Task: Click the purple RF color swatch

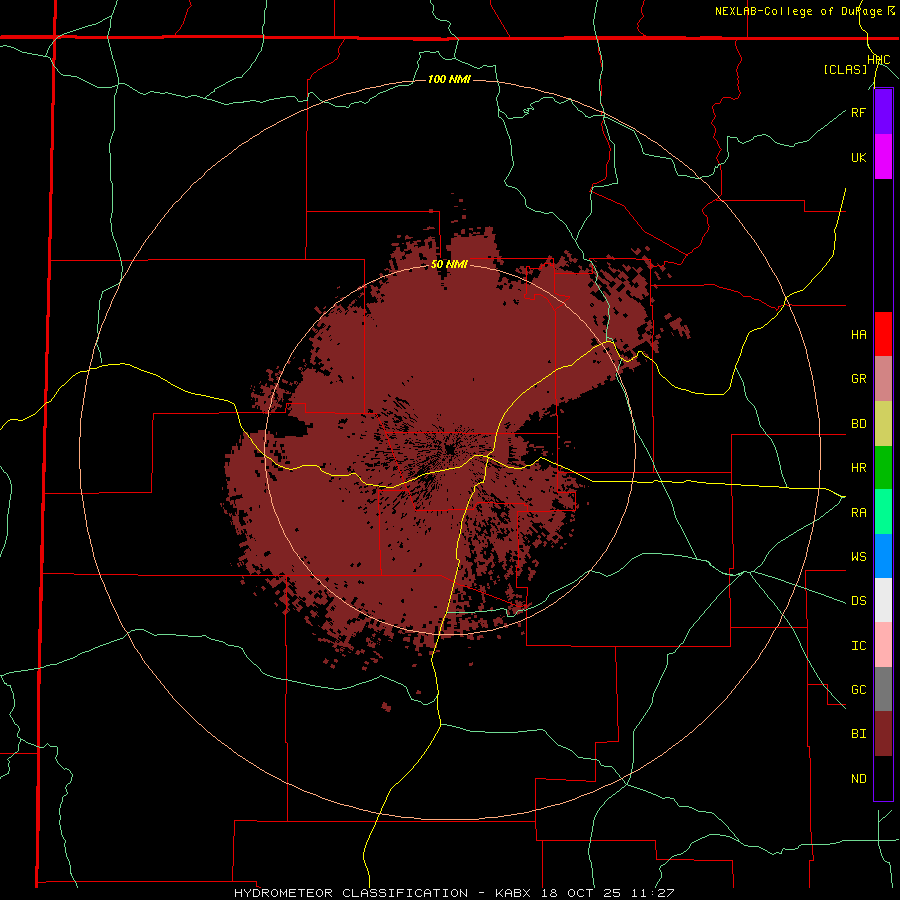Action: [883, 112]
